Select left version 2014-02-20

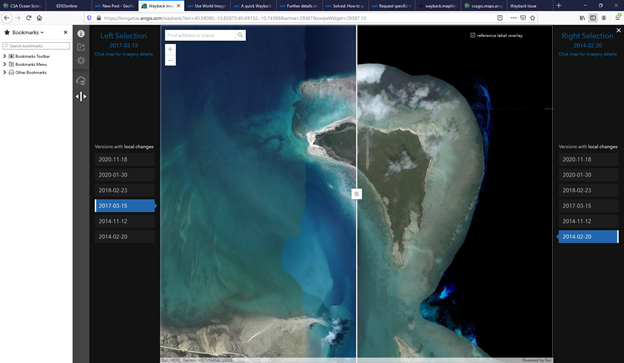click(125, 237)
